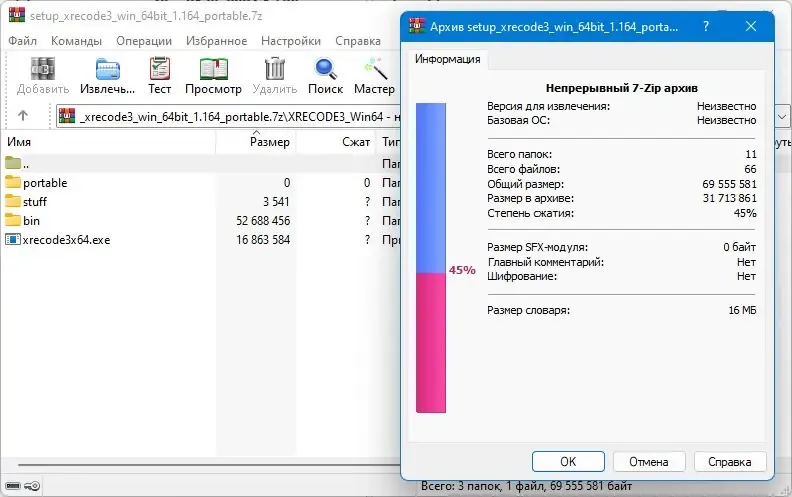
Task: Select the parent folder '..' icon
Action: pyautogui.click(x=13, y=163)
